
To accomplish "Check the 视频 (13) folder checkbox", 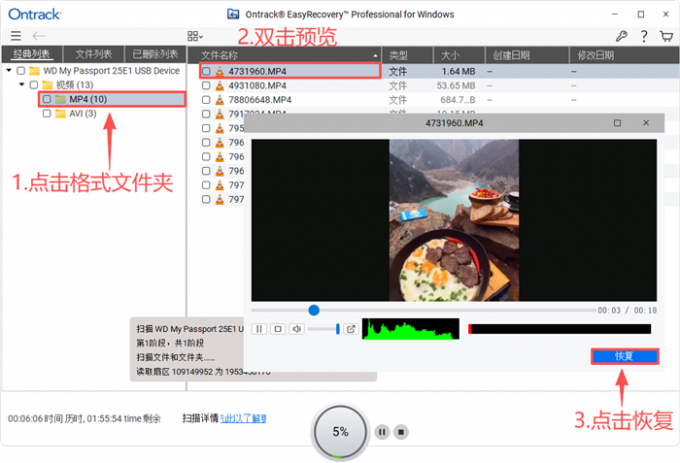I will coord(34,85).
